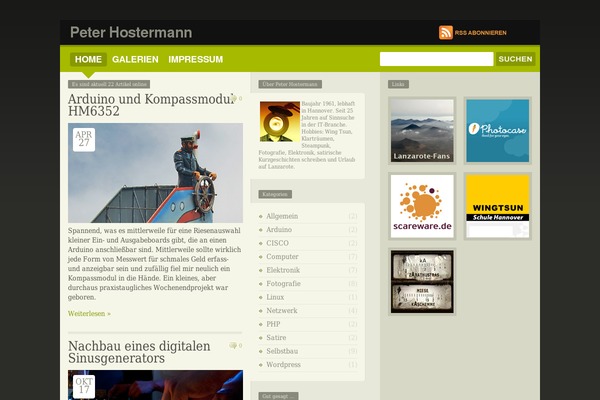Select the Linux category
Screen dimensions: 600x400
(275, 297)
